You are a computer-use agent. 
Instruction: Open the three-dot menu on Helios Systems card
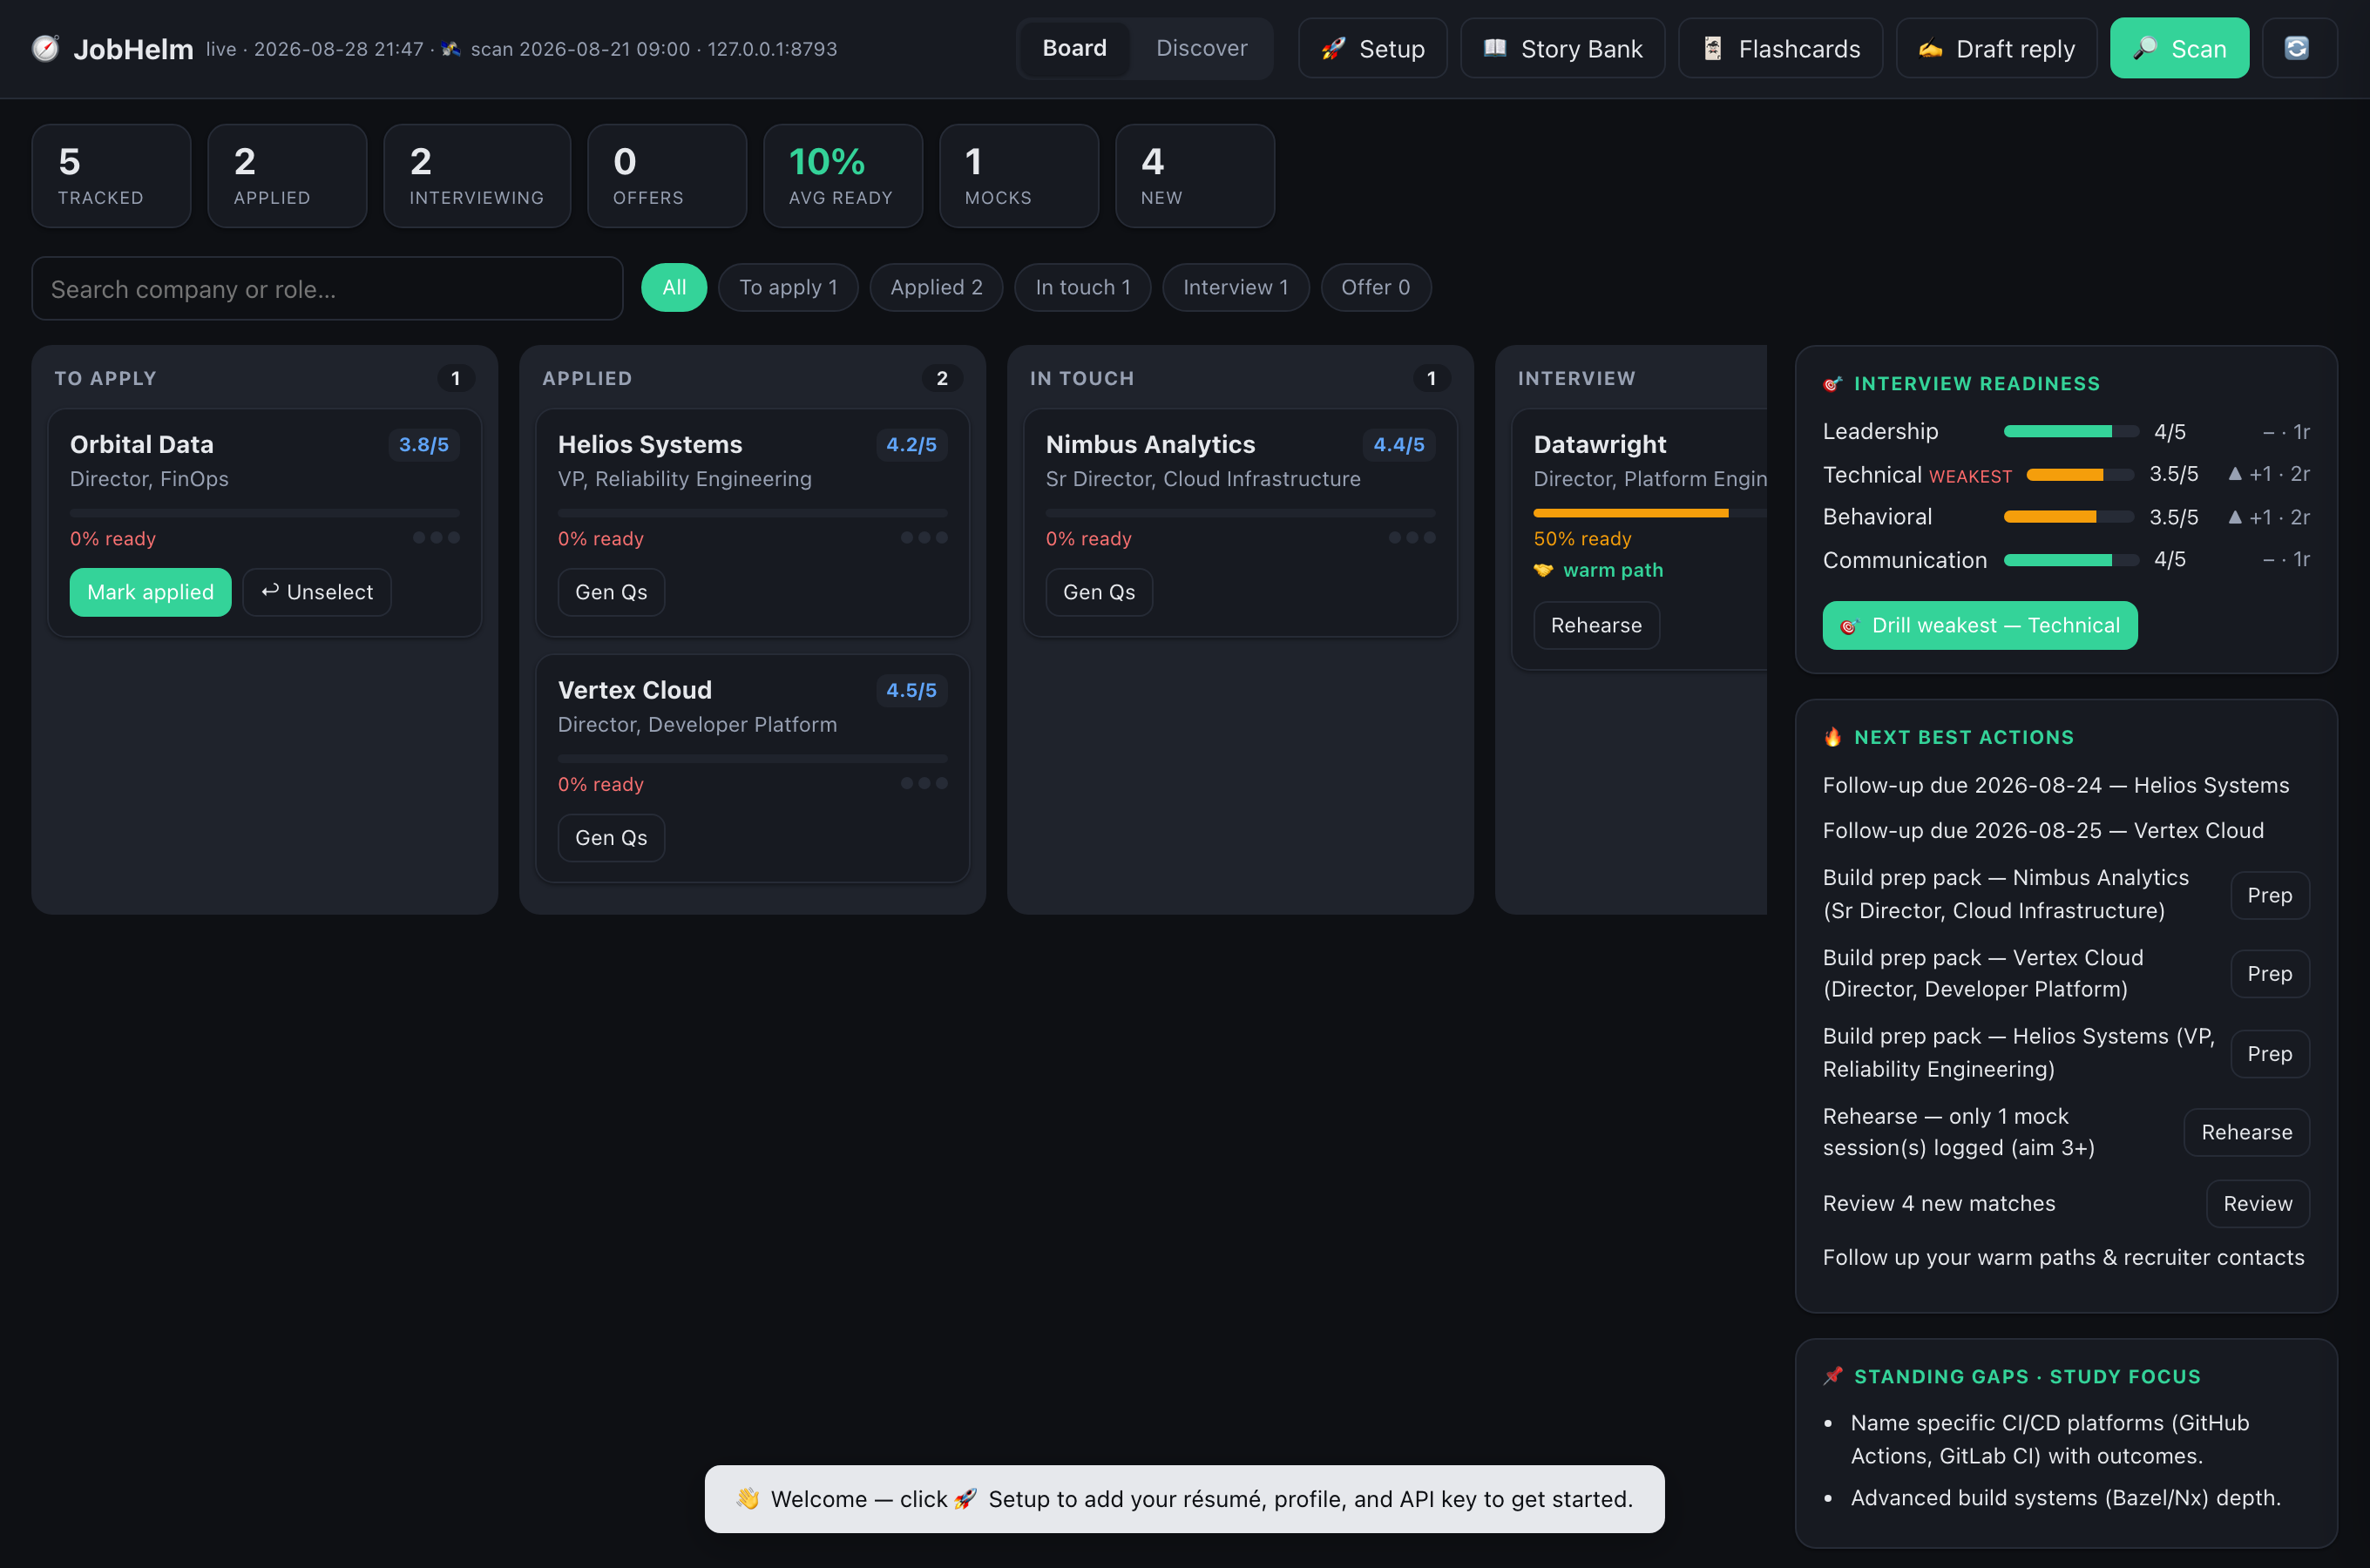(x=924, y=538)
